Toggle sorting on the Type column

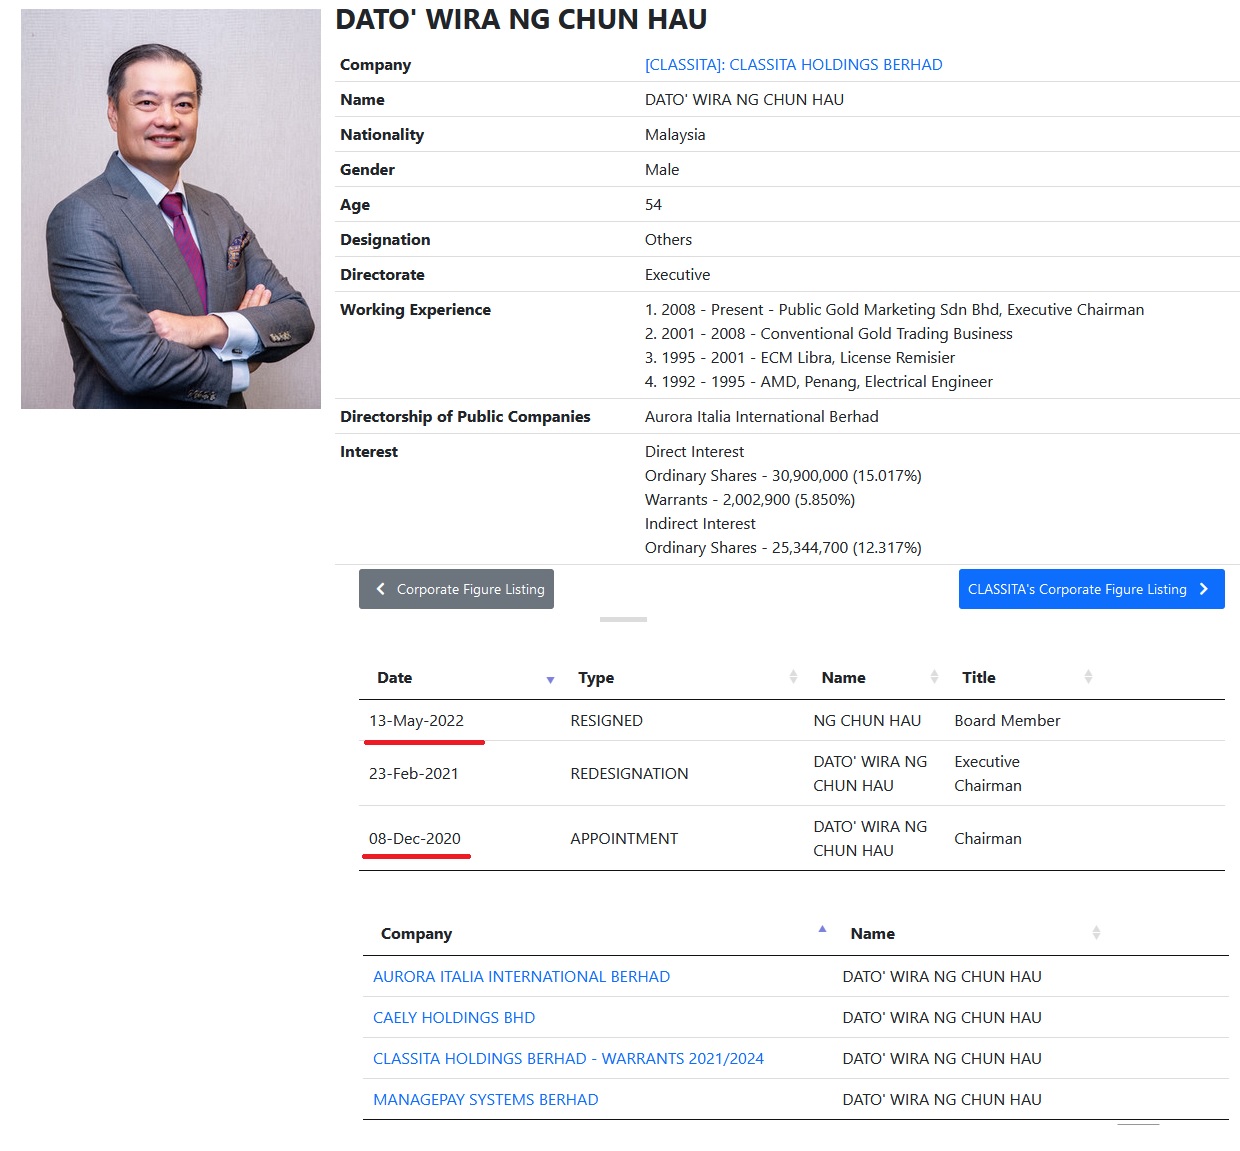tap(596, 677)
